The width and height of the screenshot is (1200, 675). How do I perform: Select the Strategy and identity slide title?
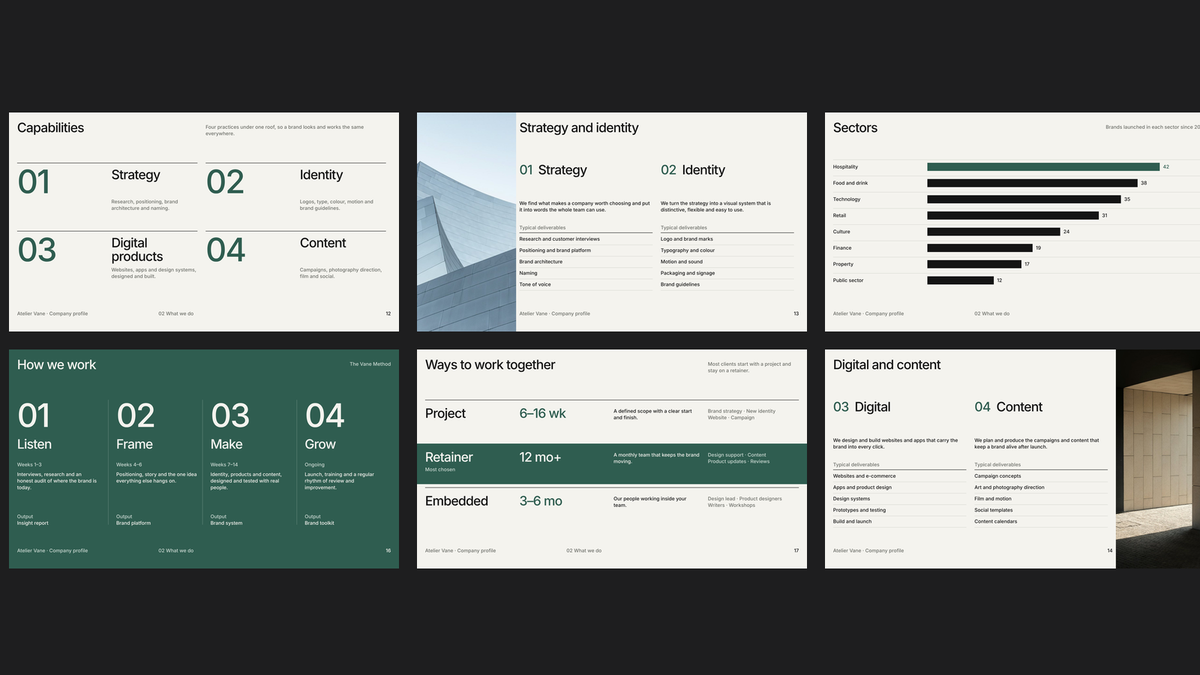(579, 128)
